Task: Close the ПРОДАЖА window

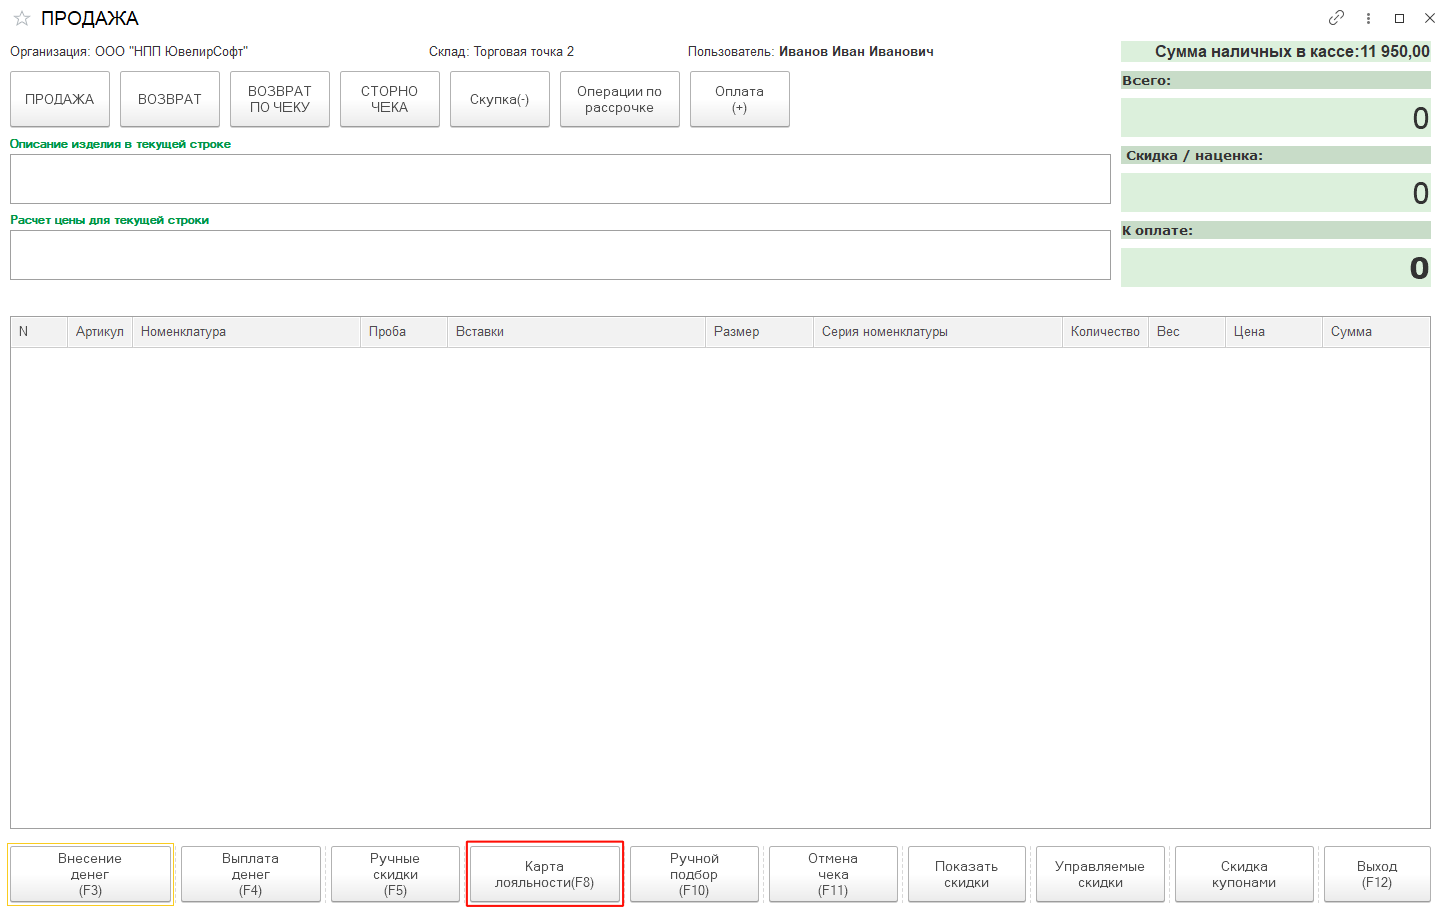Action: (x=1430, y=18)
